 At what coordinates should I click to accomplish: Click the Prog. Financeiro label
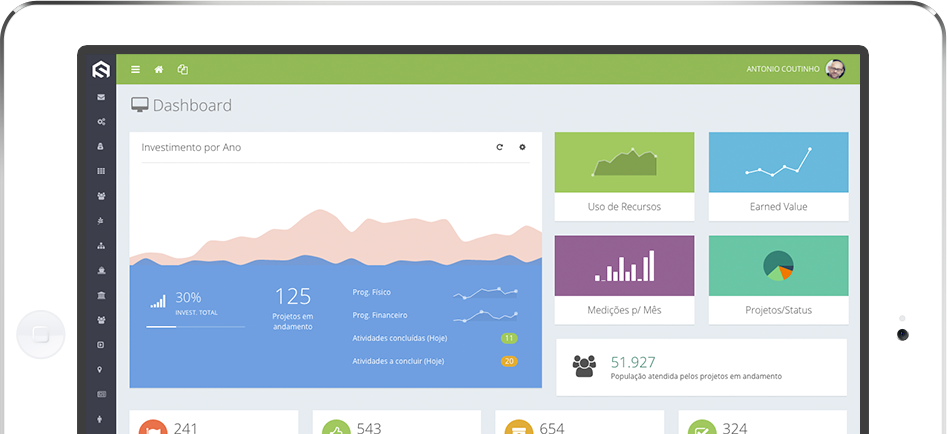[x=380, y=315]
